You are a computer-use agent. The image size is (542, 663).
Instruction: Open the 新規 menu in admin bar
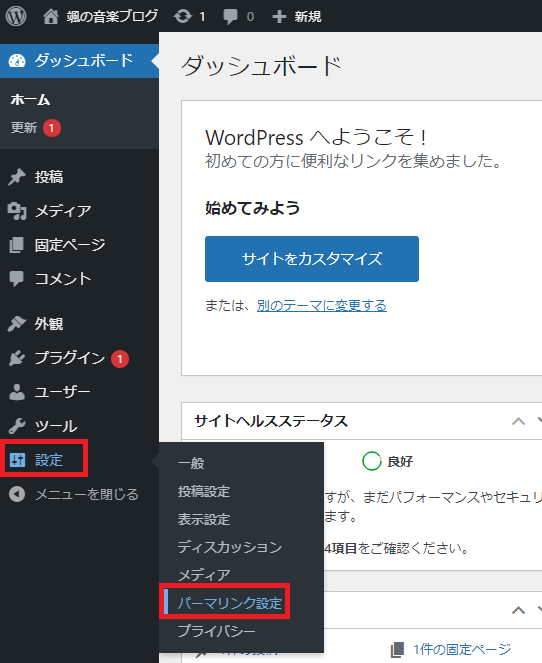(x=308, y=16)
